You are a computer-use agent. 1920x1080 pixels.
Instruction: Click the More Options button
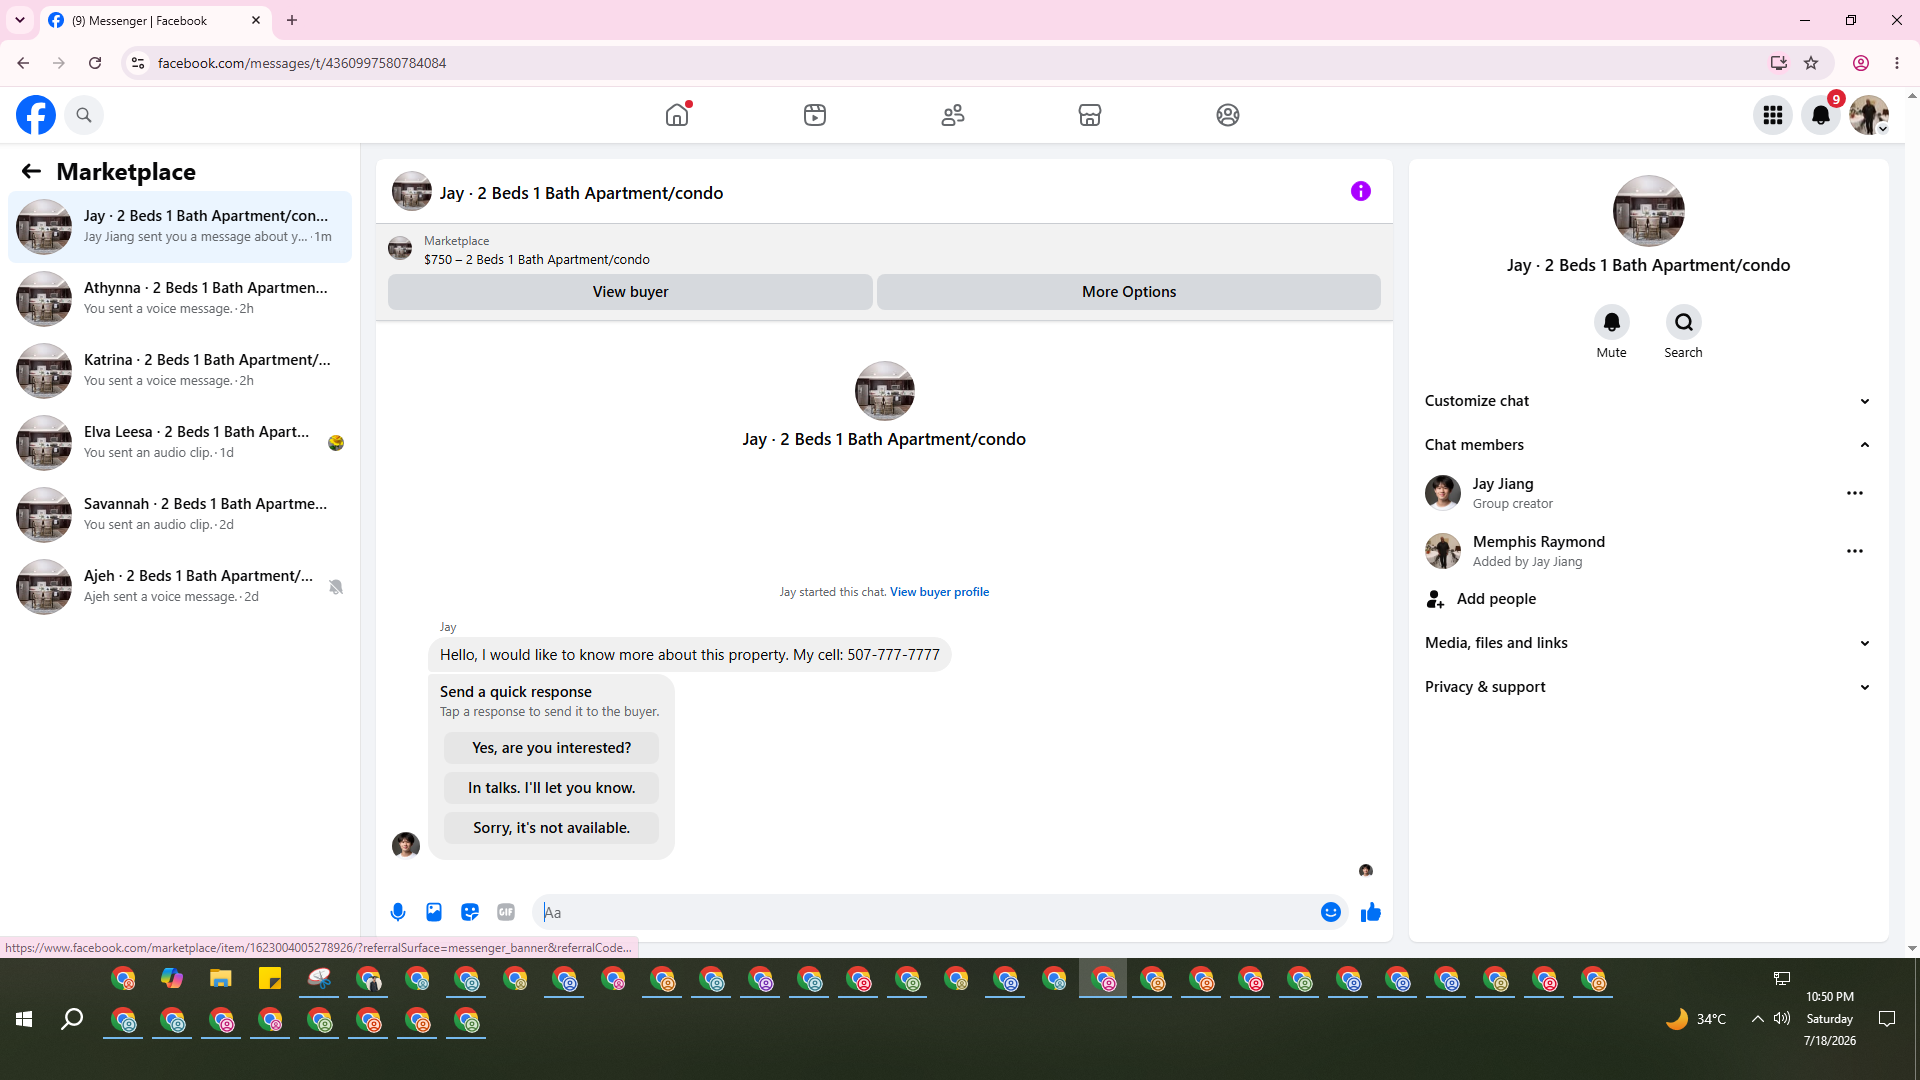(x=1129, y=292)
